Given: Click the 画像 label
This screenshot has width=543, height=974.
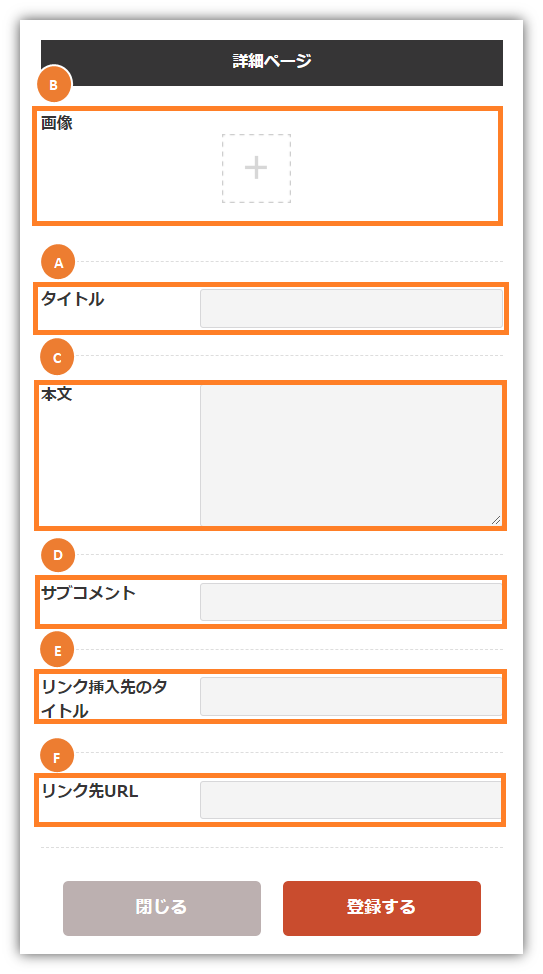Looking at the screenshot, I should tap(57, 123).
